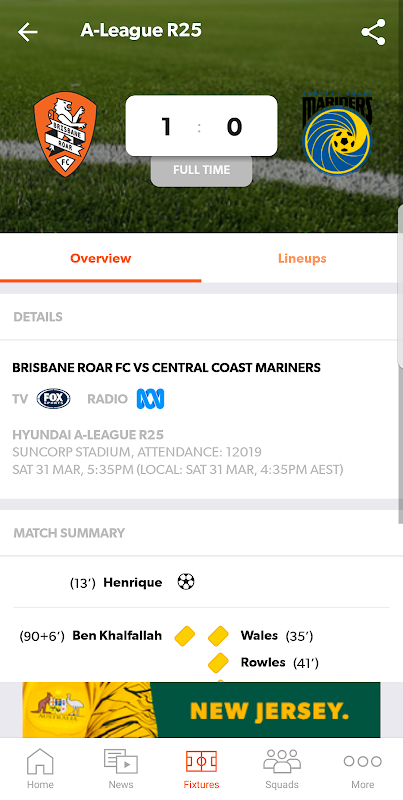
Task: Switch to the Lineups tab
Action: click(x=302, y=258)
